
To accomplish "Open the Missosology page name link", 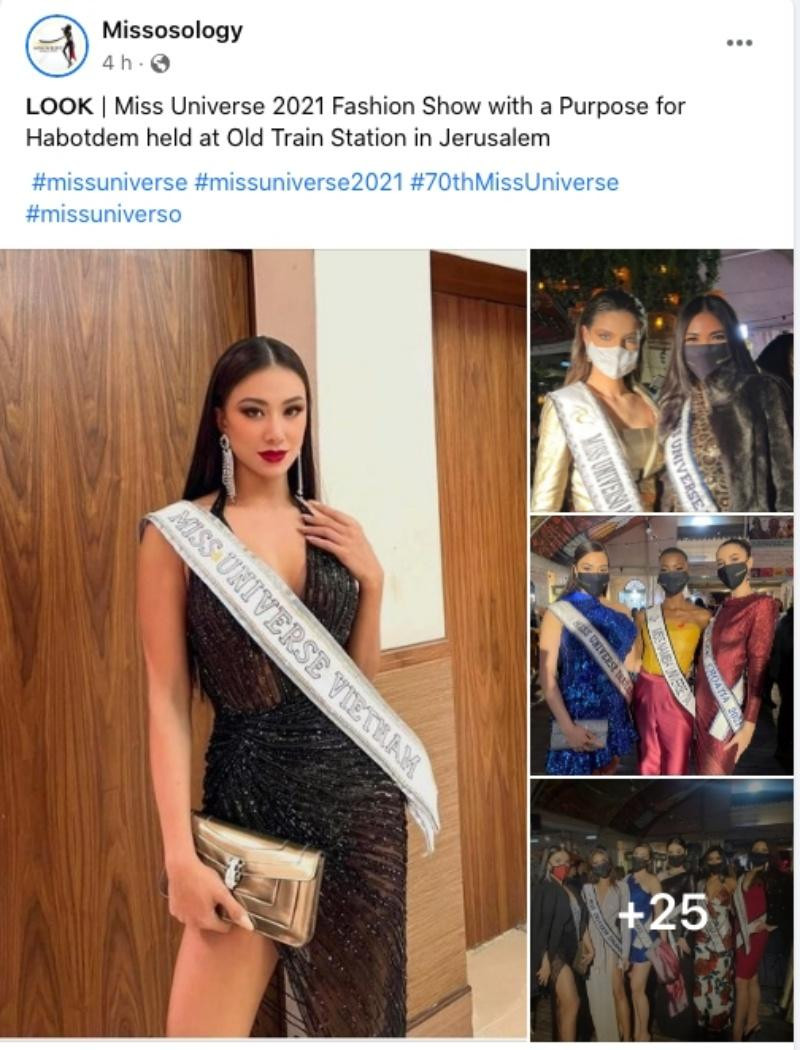I will click(x=172, y=30).
